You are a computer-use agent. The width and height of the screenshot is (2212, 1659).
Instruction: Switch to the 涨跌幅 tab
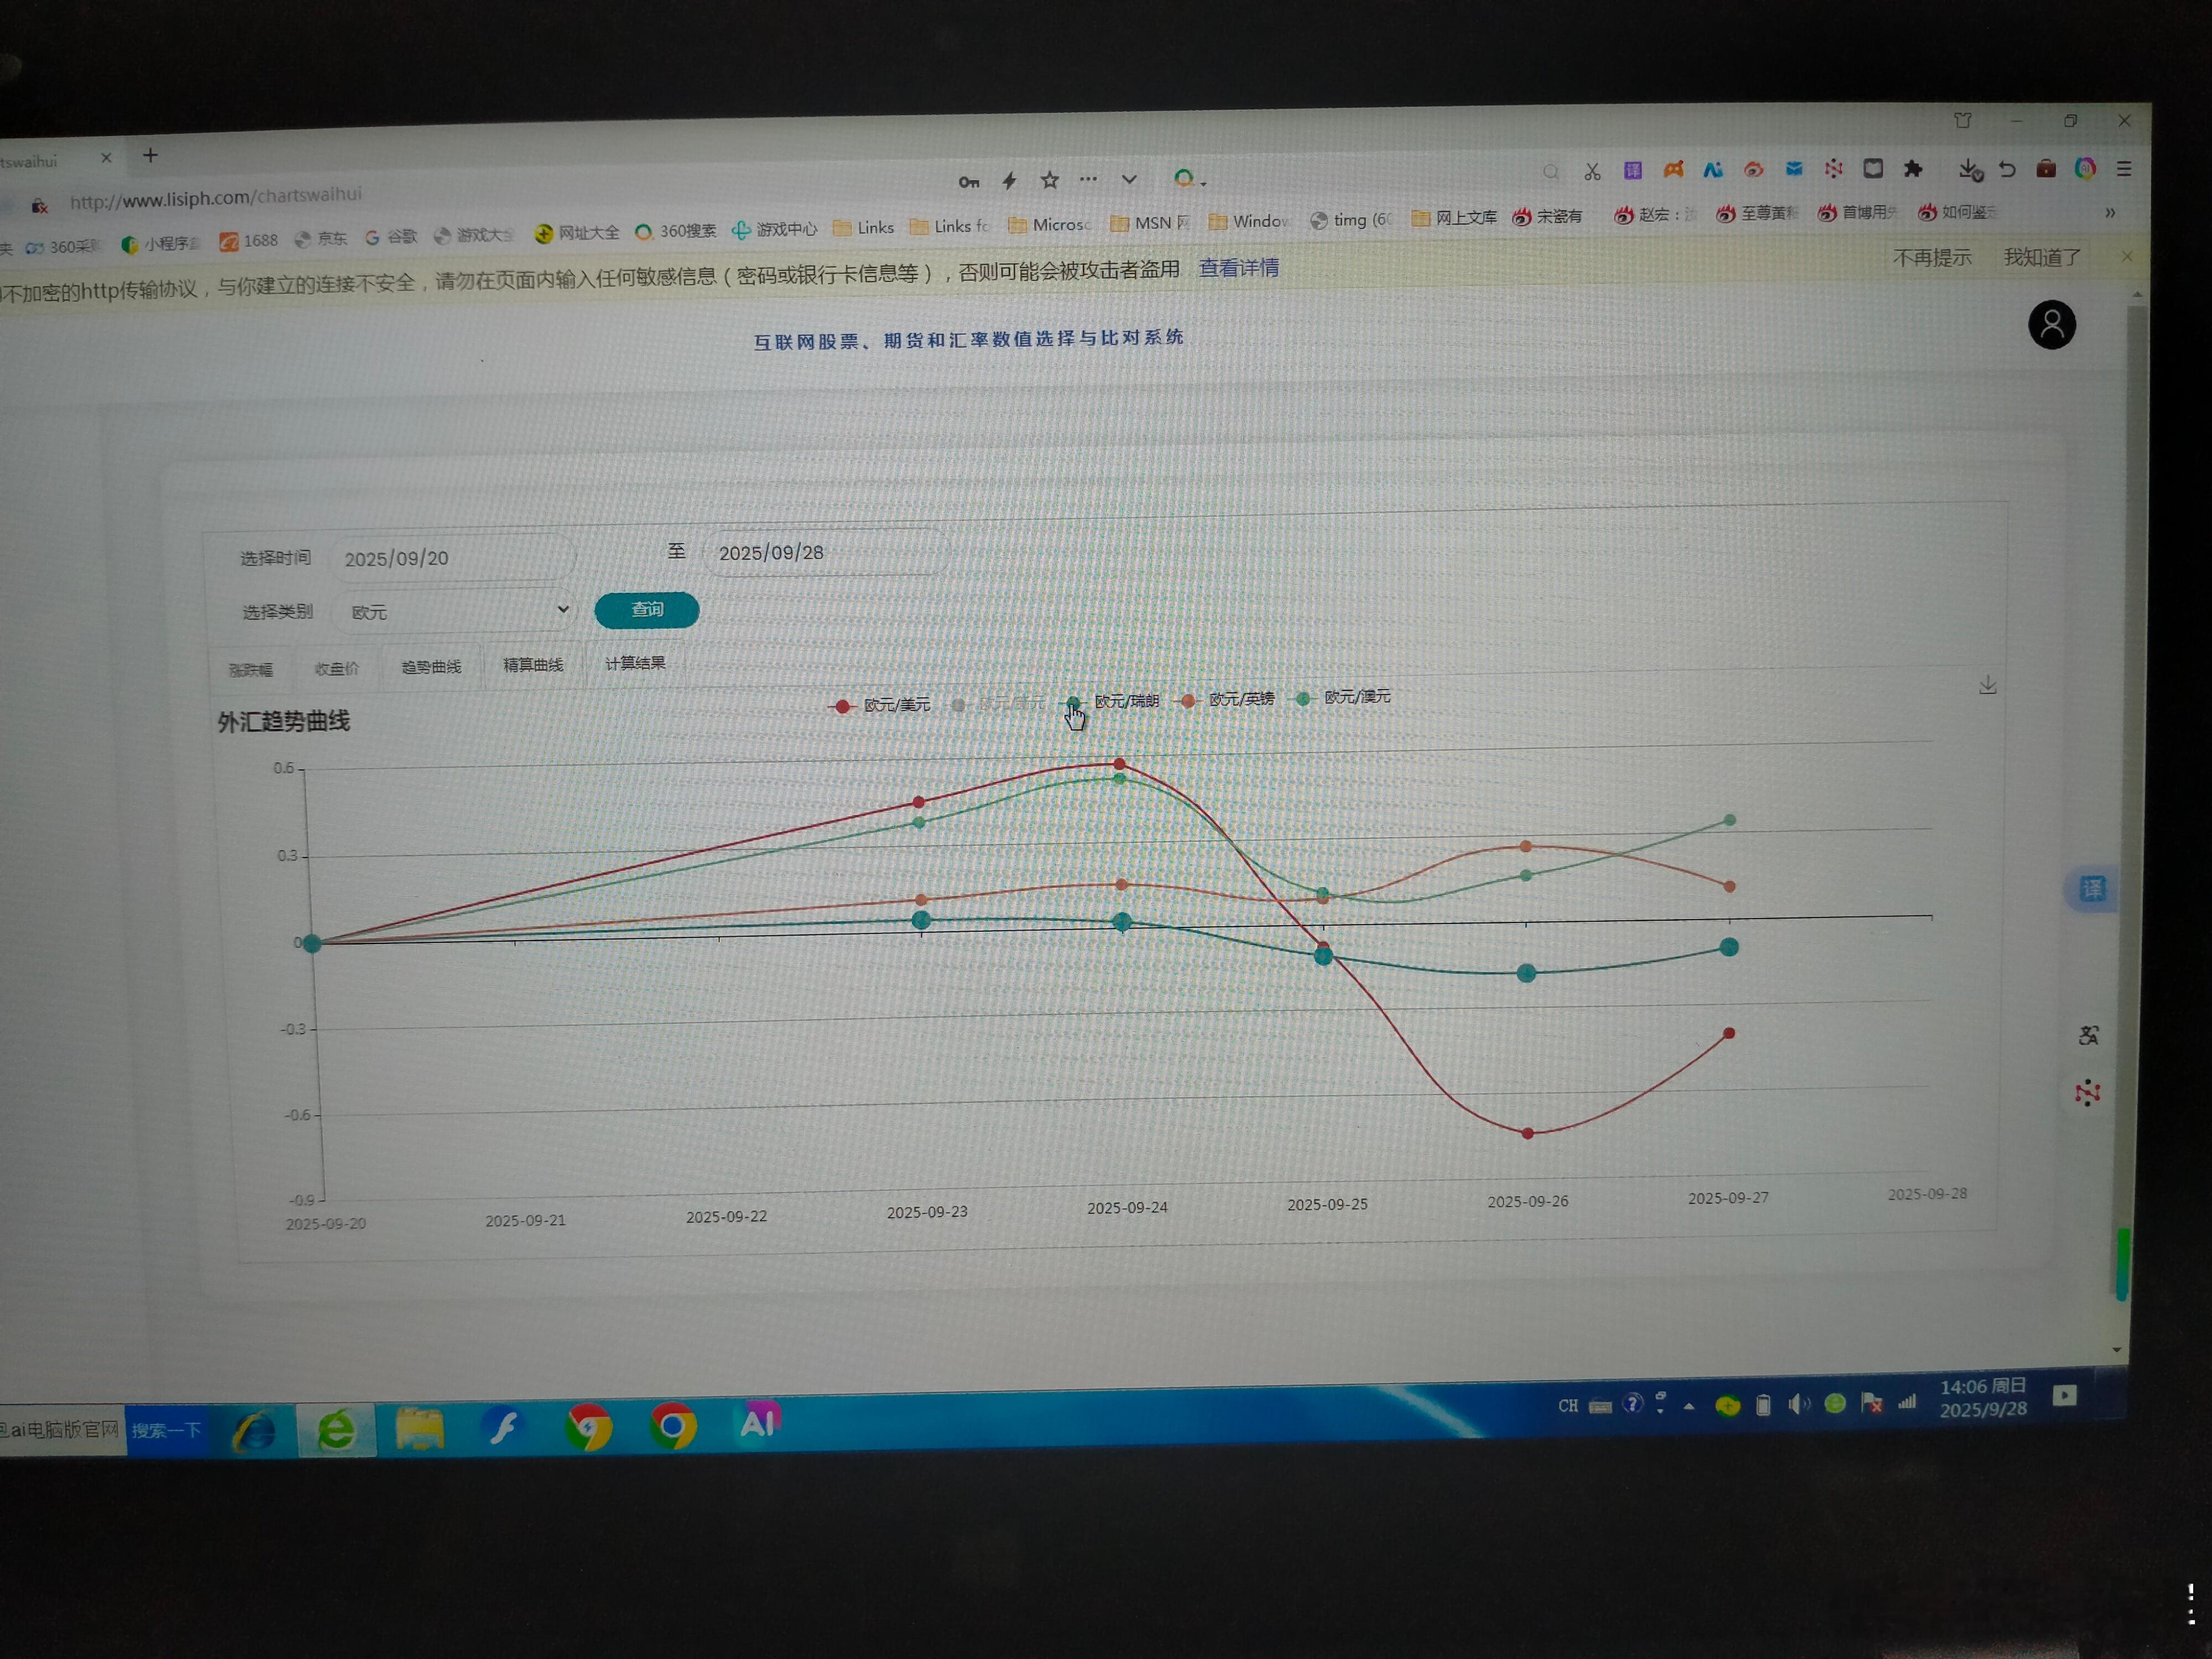click(250, 670)
